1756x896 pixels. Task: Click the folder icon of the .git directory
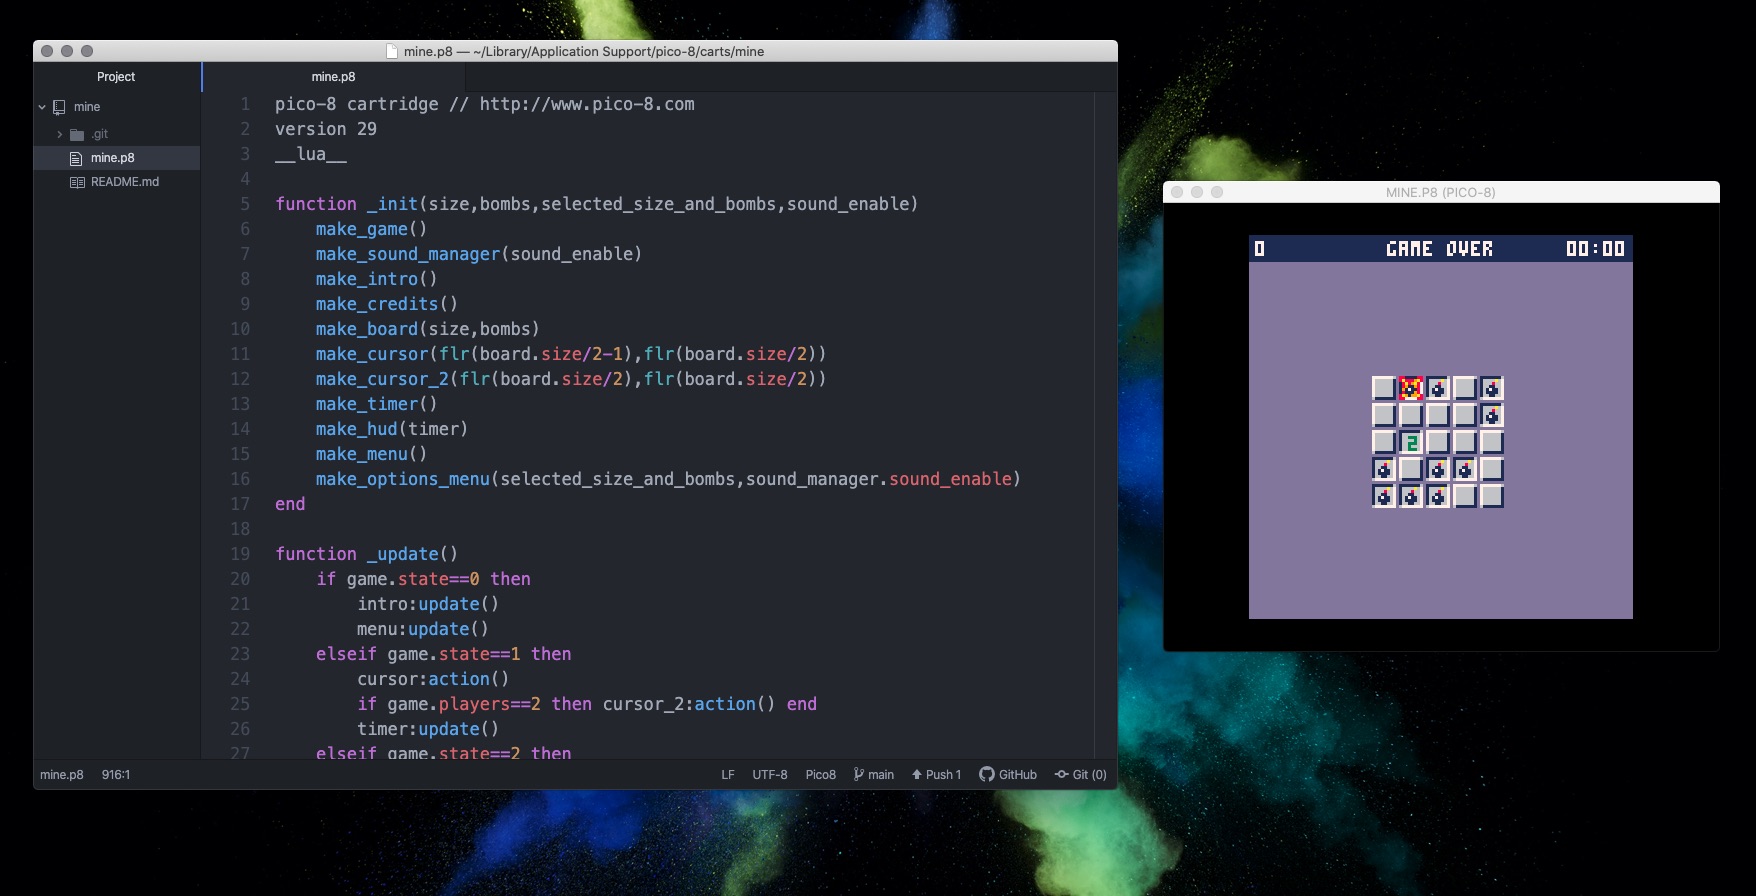[77, 134]
